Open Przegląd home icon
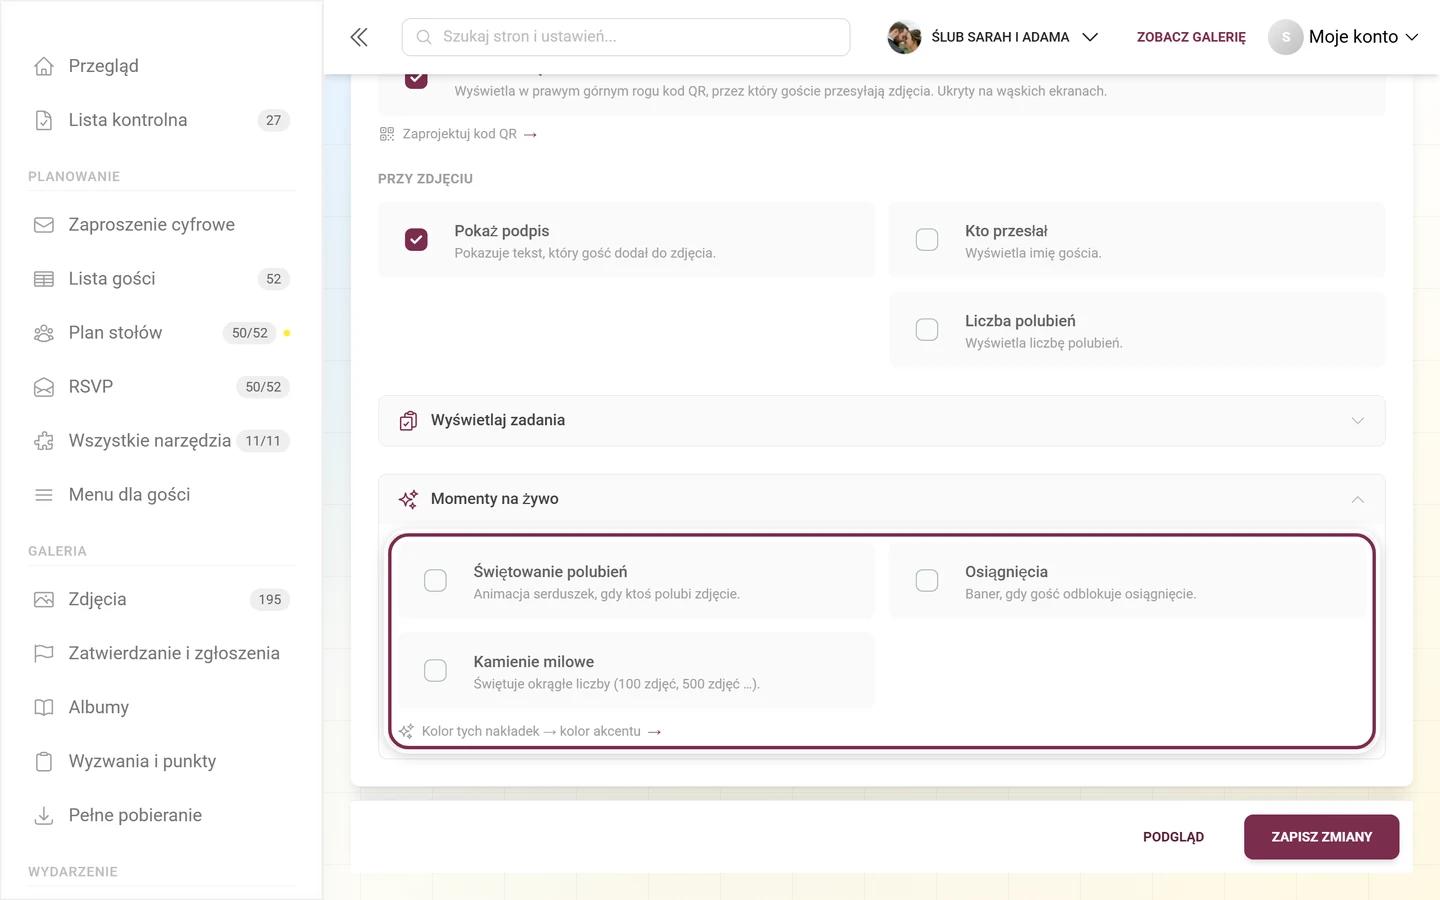 pyautogui.click(x=44, y=66)
